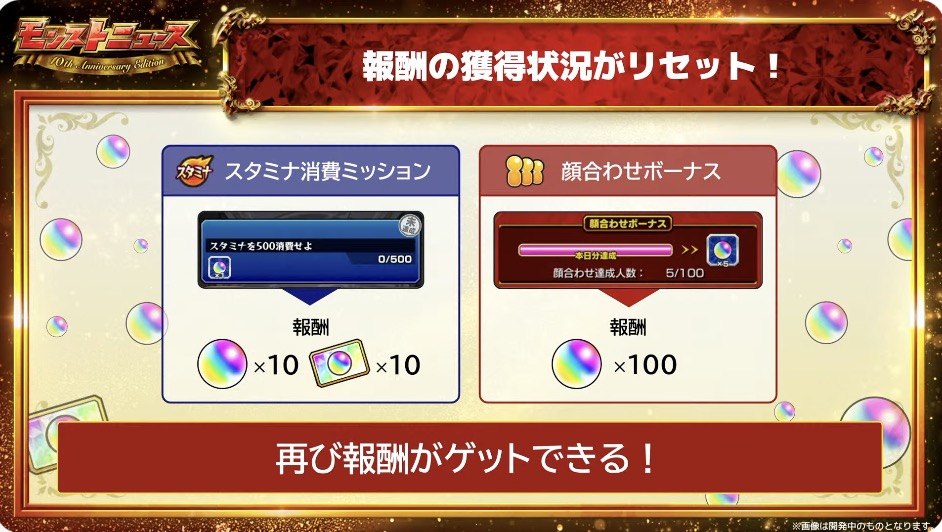
Task: Click the round 未達成 status stamp
Action: pos(410,226)
